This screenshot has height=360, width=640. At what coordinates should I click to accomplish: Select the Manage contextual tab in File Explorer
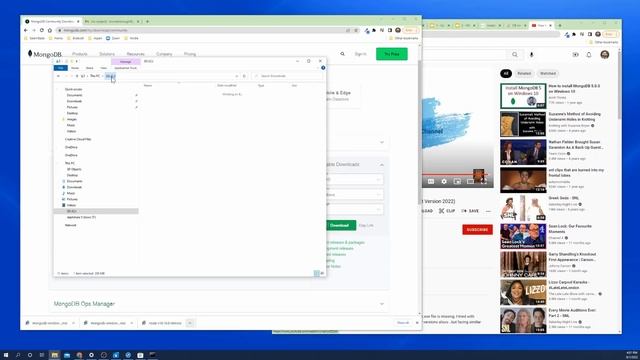pos(126,62)
